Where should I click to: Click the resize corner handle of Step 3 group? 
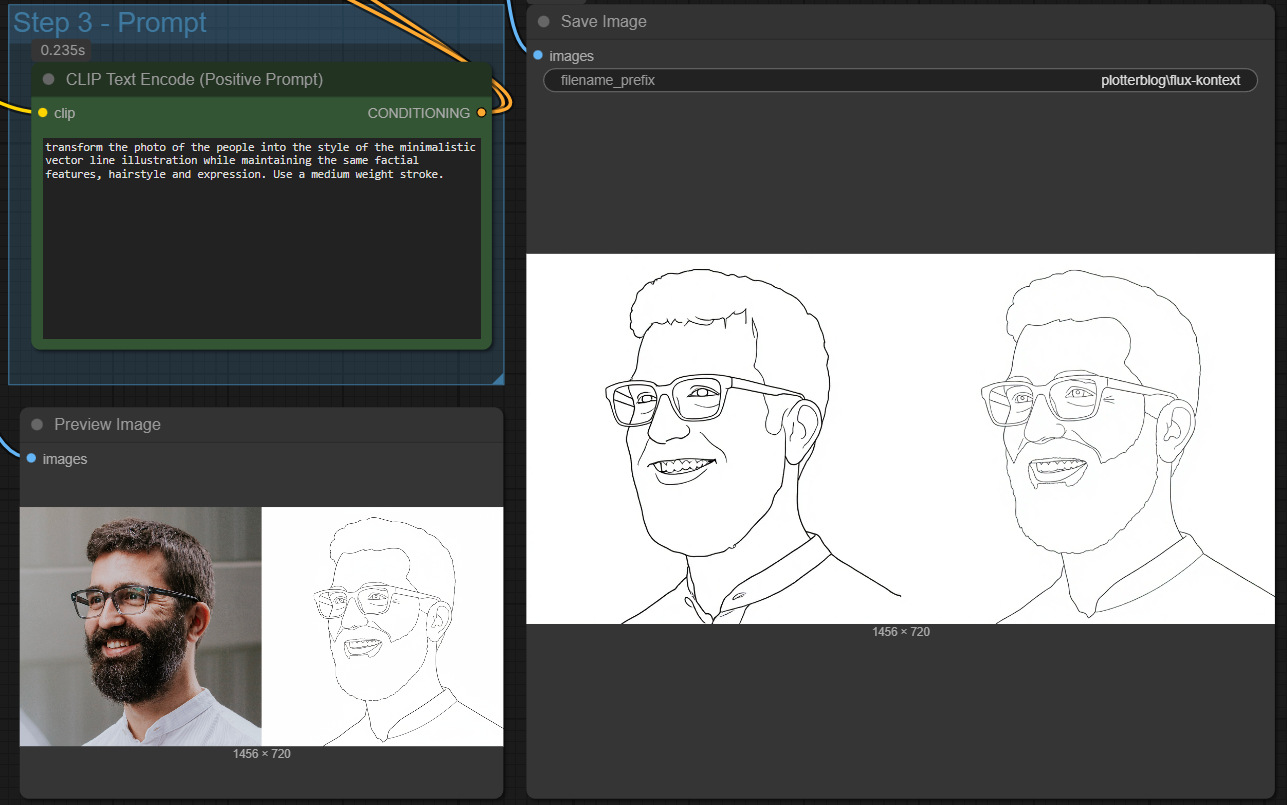[498, 378]
